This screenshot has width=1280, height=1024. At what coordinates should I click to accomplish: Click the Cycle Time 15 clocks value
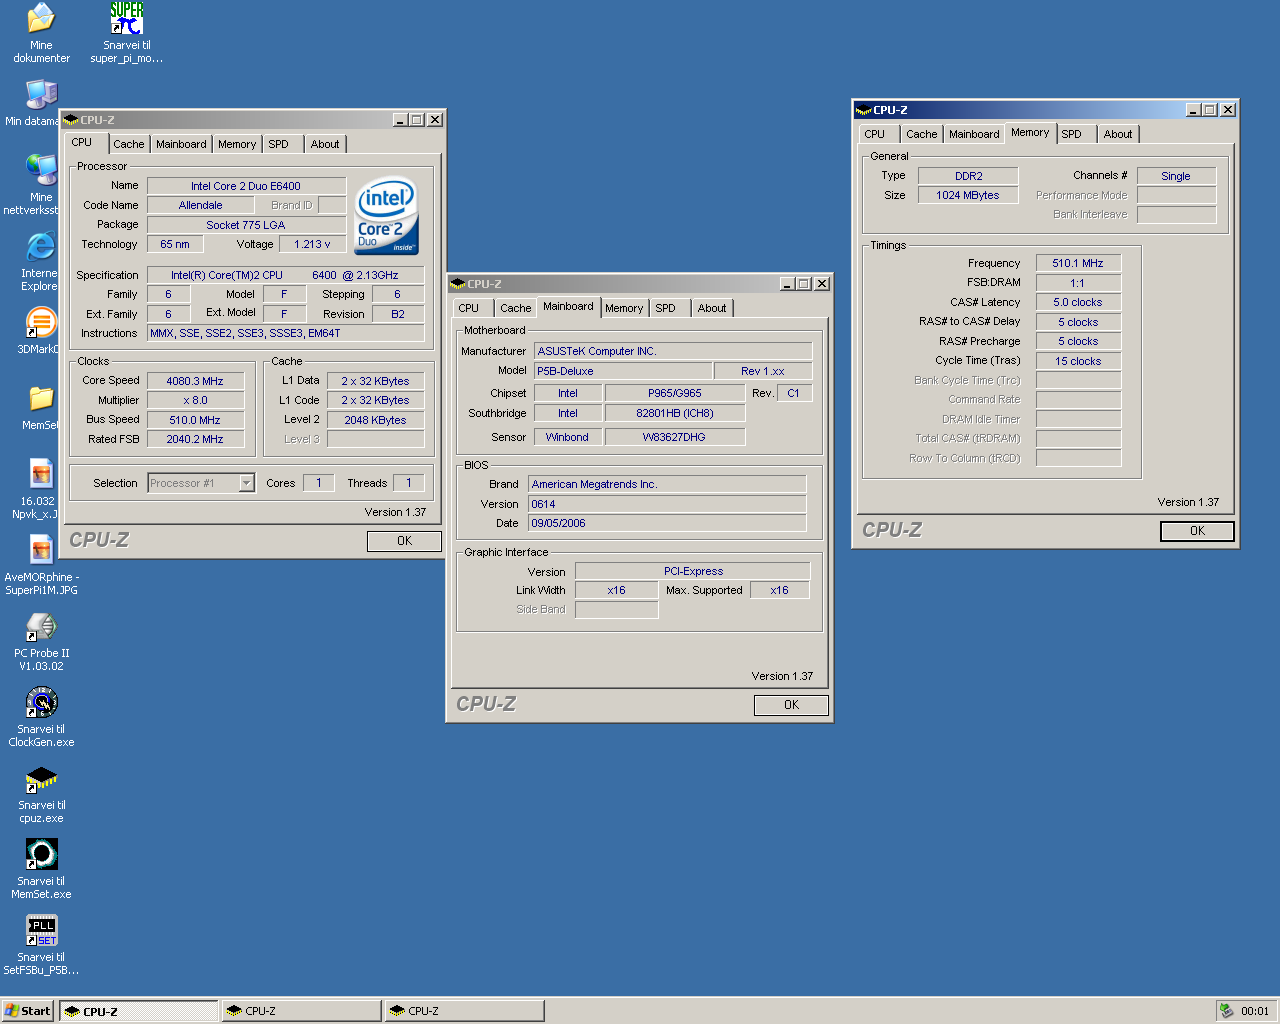point(1078,361)
